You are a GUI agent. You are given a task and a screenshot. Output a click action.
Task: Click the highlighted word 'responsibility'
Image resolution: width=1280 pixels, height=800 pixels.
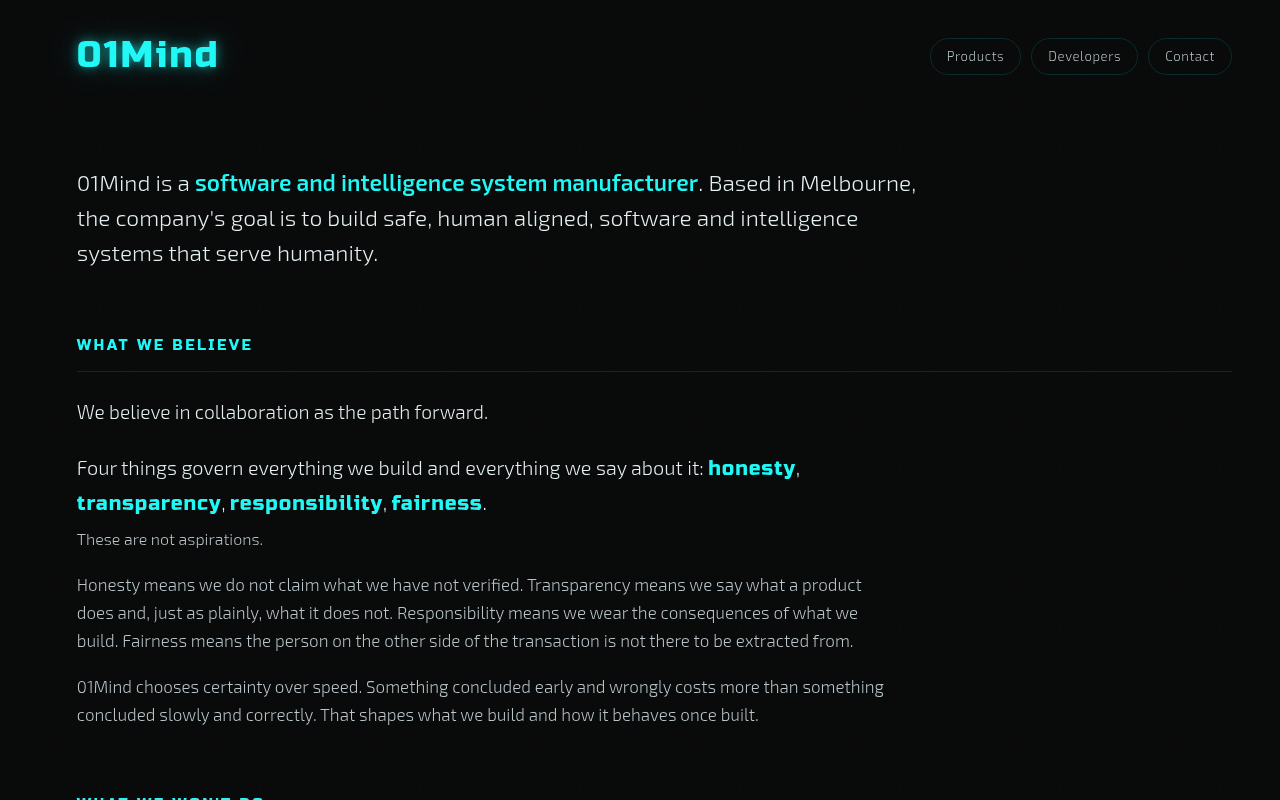click(306, 503)
